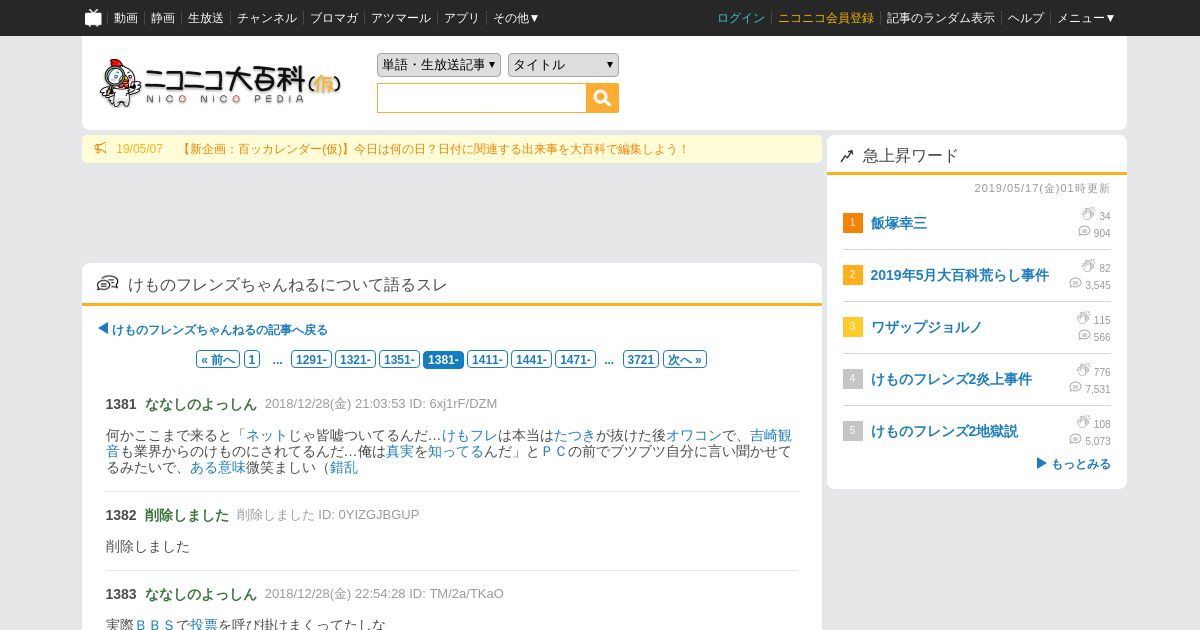Click the « 前へ pagination button
1200x630 pixels.
(218, 359)
